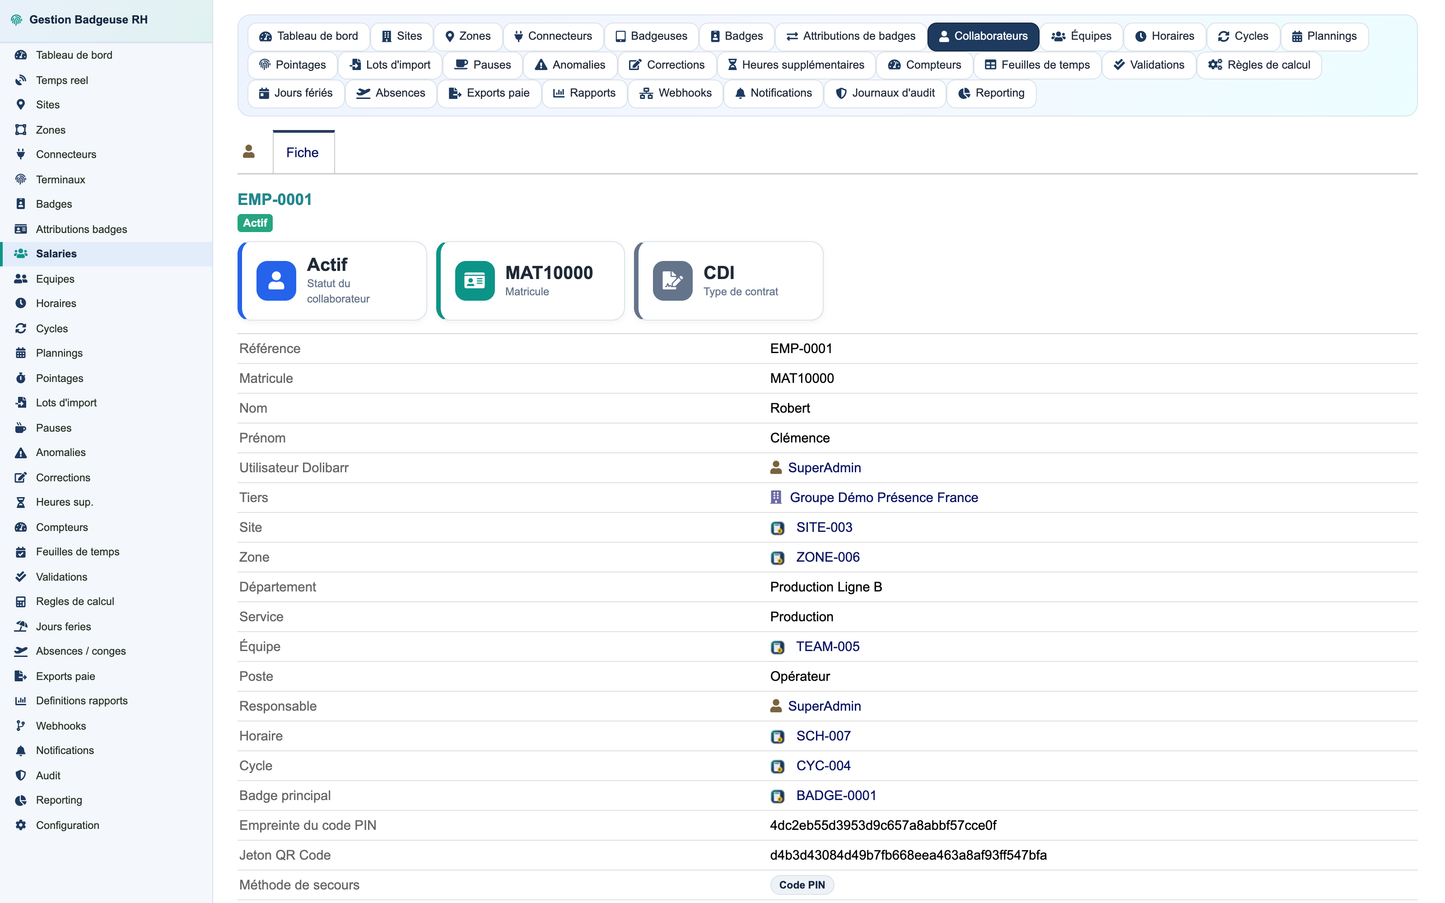Click the Validations check icon in sidebar
This screenshot has height=903, width=1445.
[x=20, y=577]
